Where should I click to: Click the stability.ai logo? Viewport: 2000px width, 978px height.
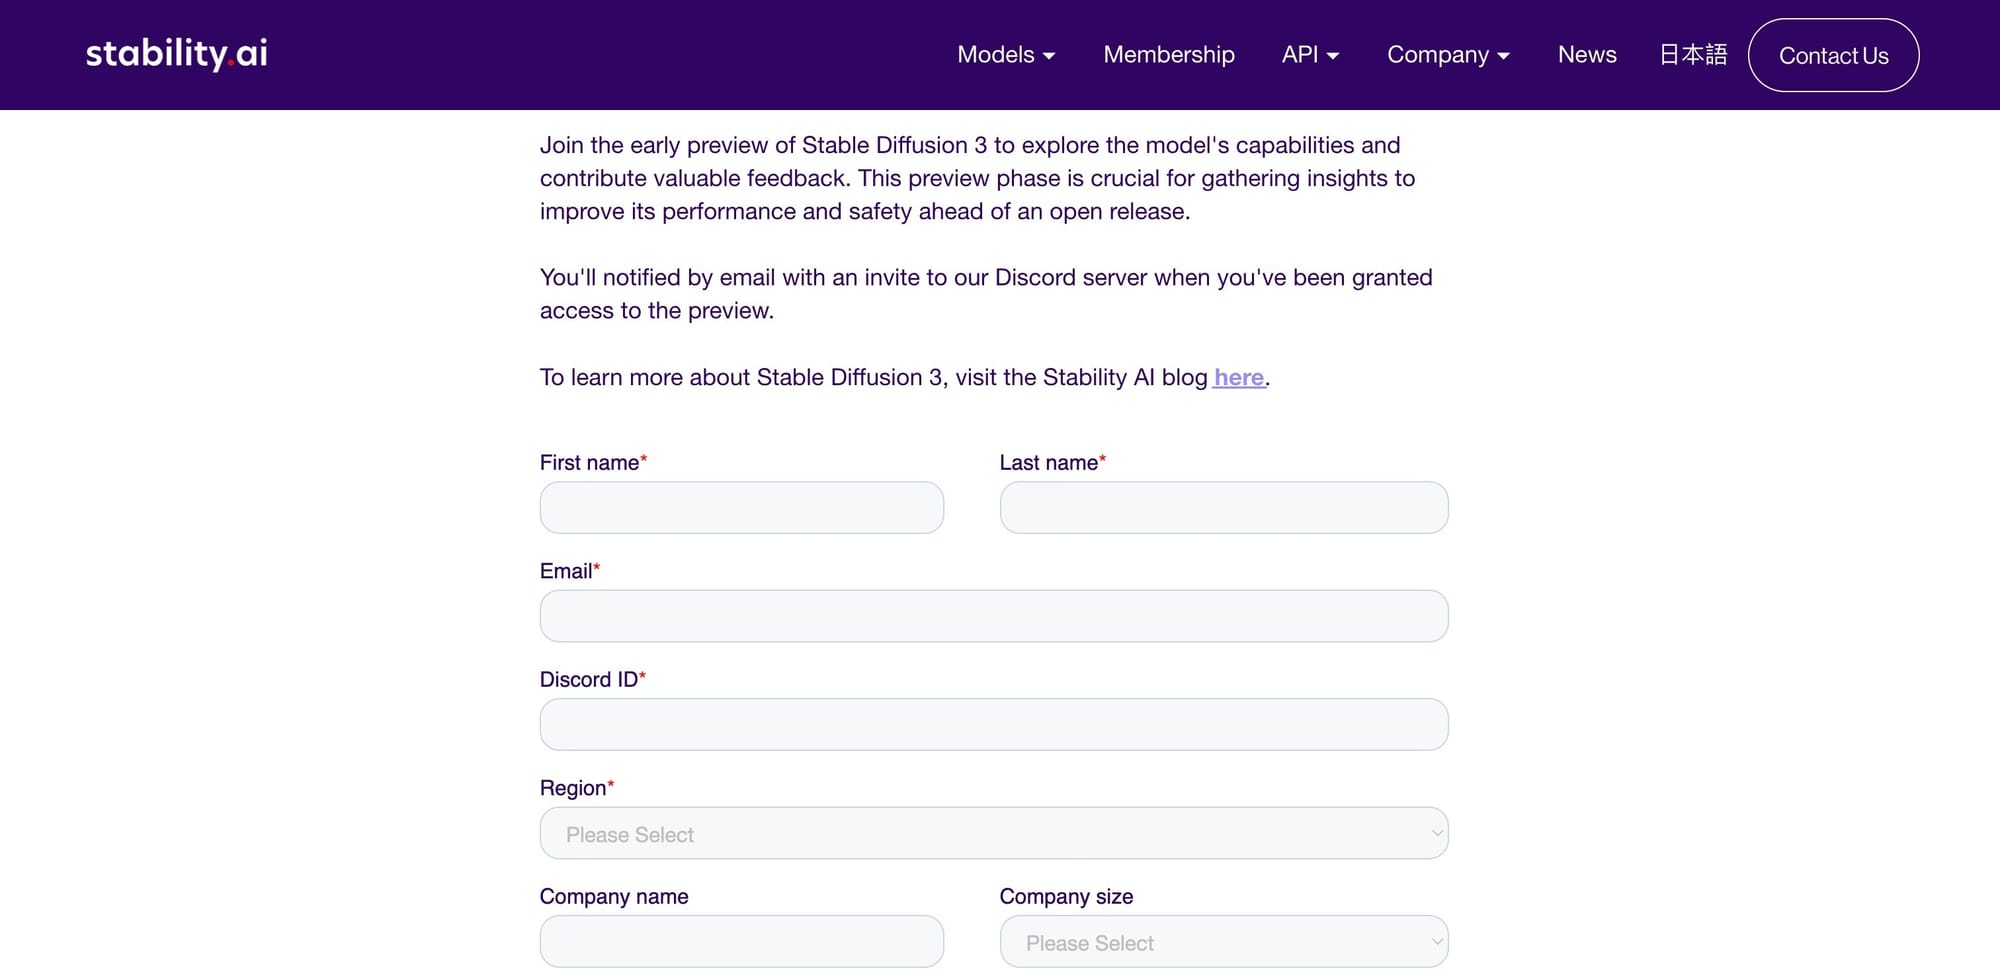point(176,54)
